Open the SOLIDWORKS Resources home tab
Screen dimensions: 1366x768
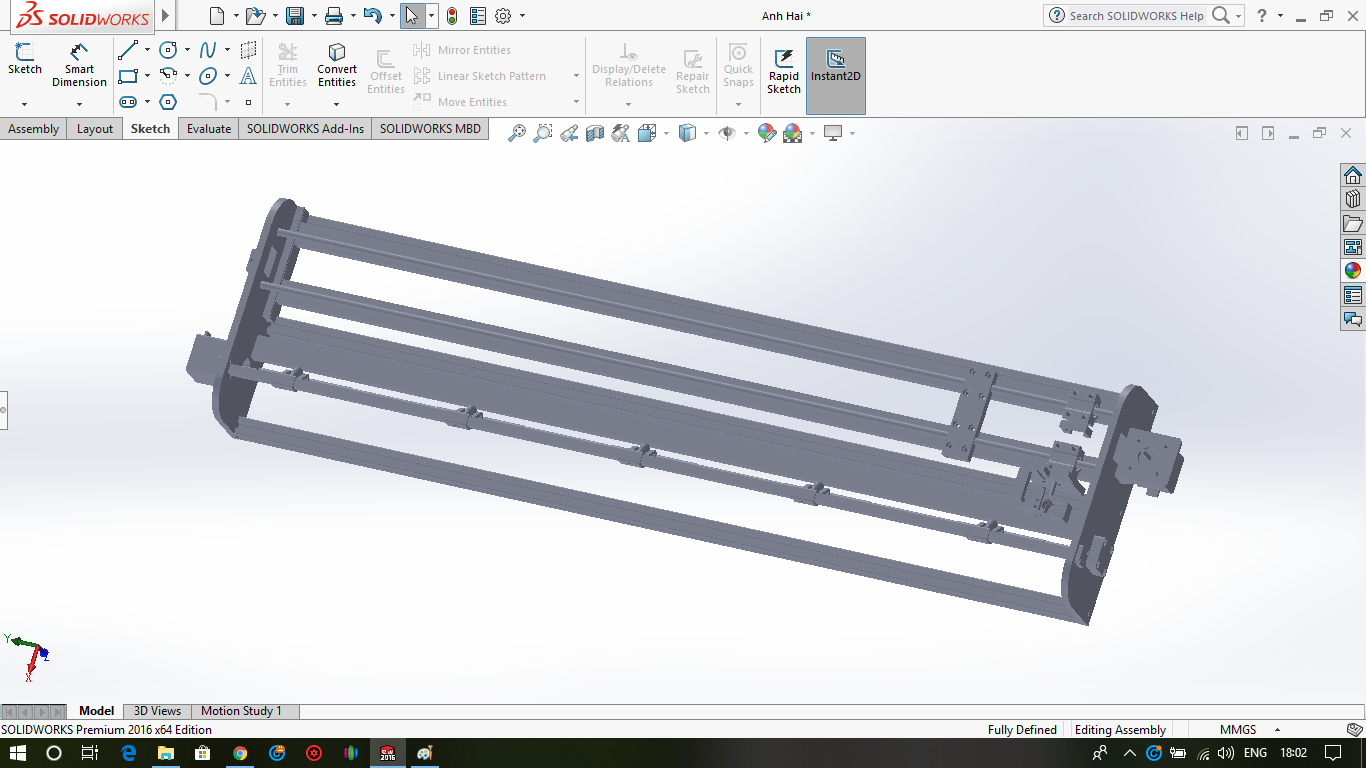click(x=1353, y=175)
